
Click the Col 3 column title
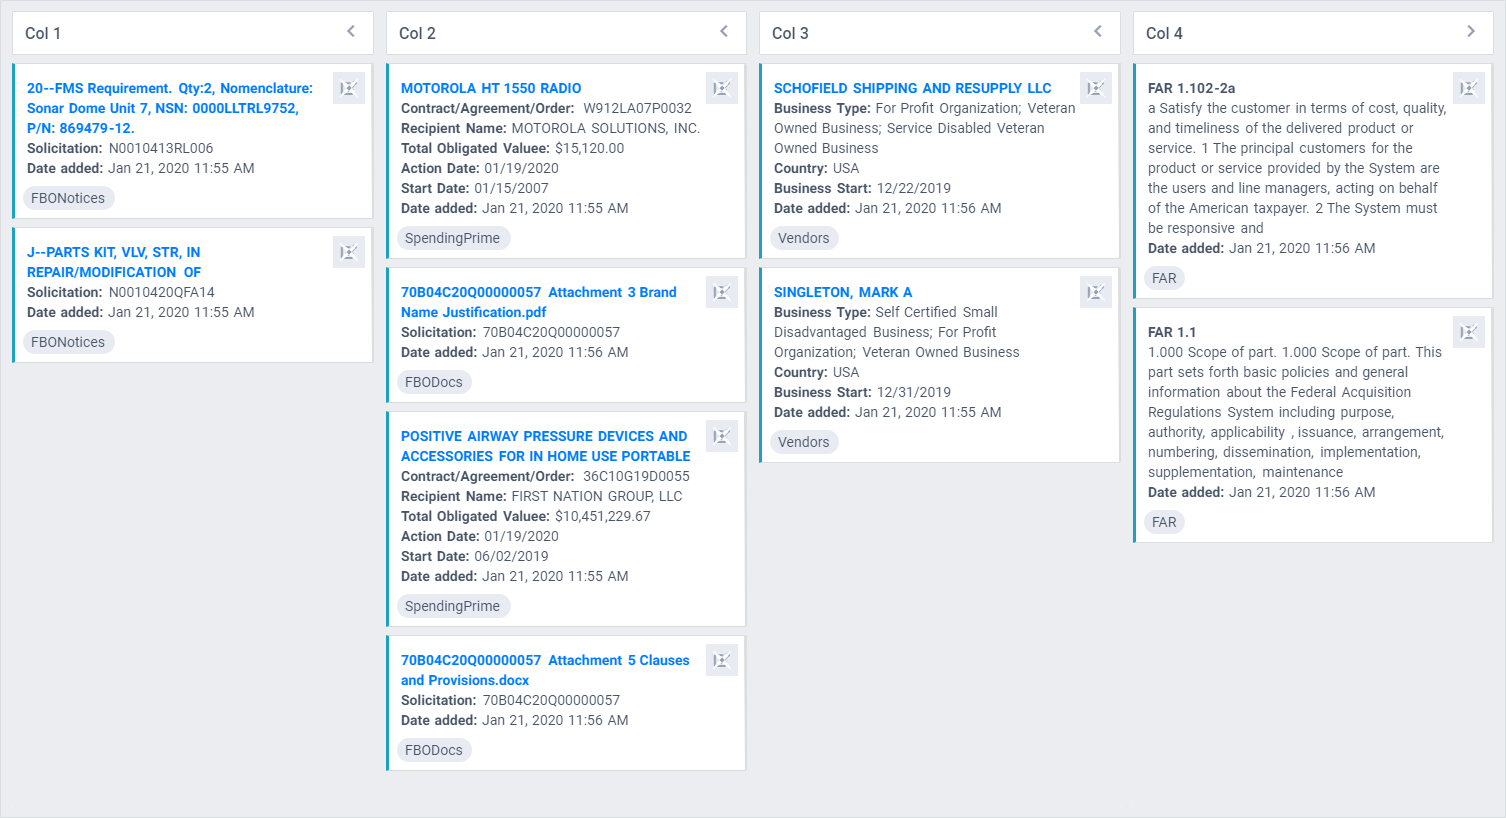790,33
